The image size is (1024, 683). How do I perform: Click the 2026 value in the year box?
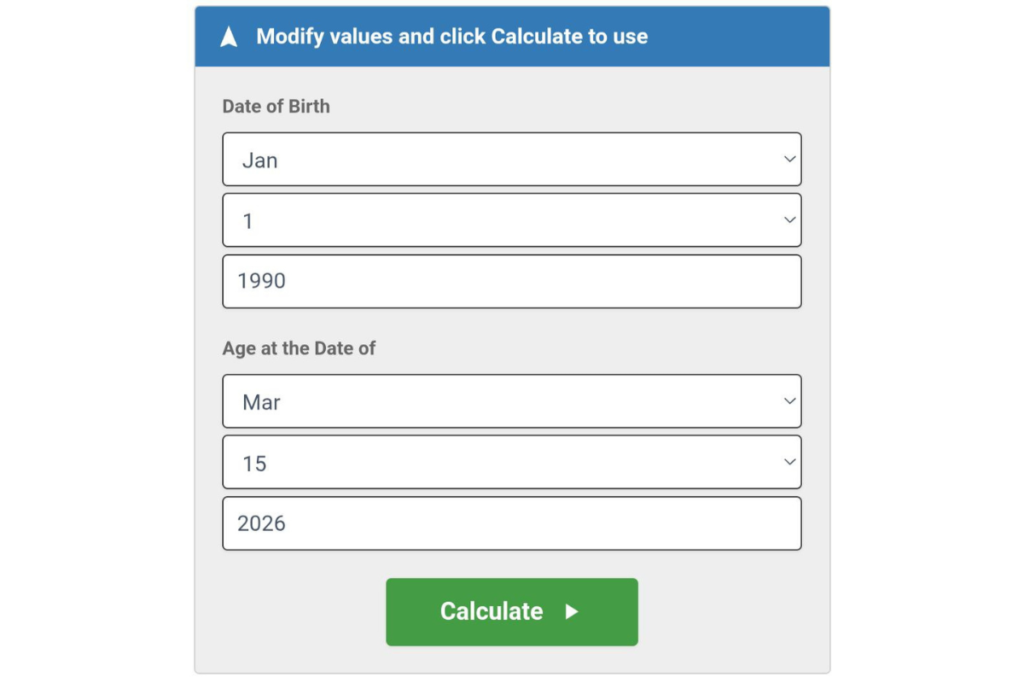(x=262, y=523)
